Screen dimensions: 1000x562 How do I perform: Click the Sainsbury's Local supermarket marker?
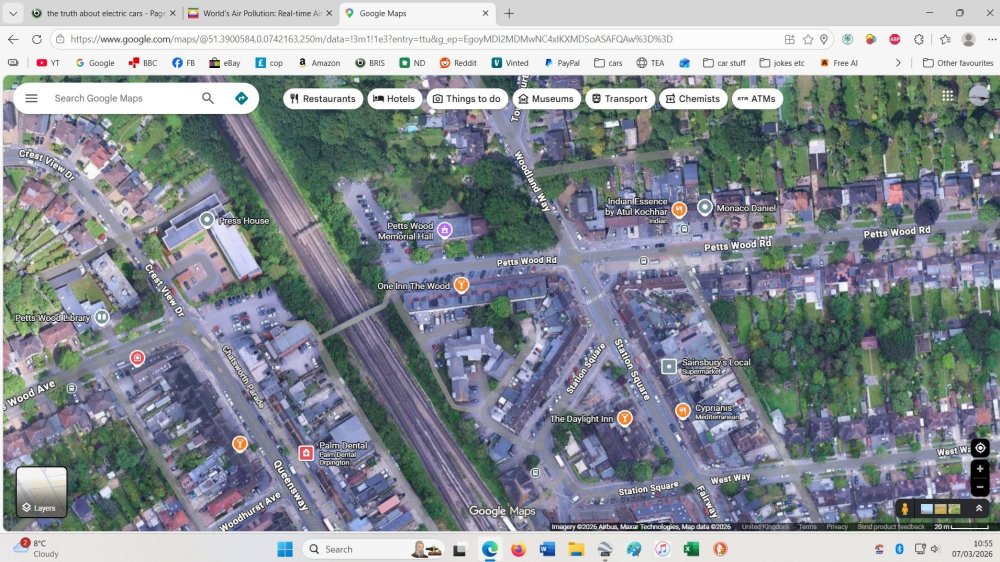(x=668, y=366)
